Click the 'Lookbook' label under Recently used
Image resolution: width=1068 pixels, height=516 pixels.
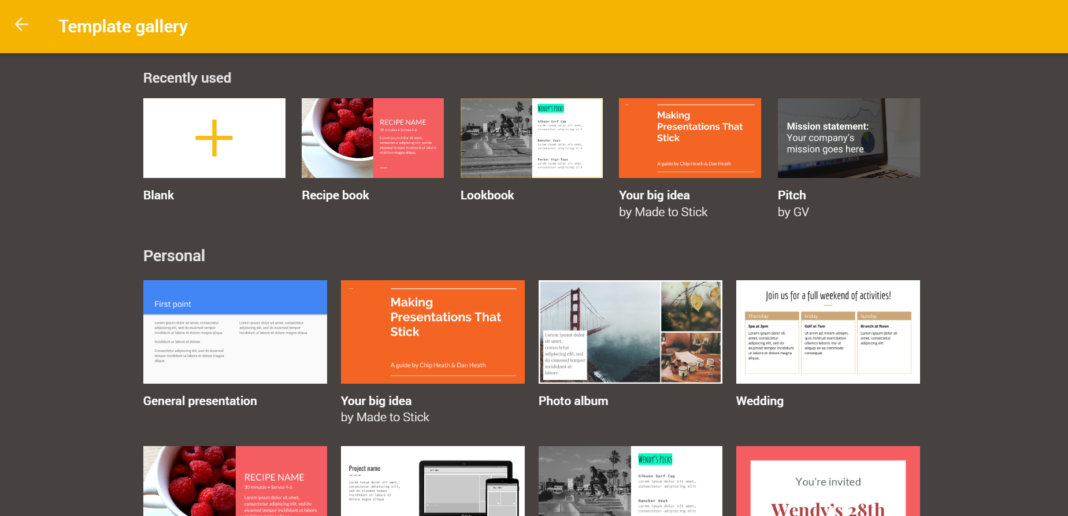[487, 195]
